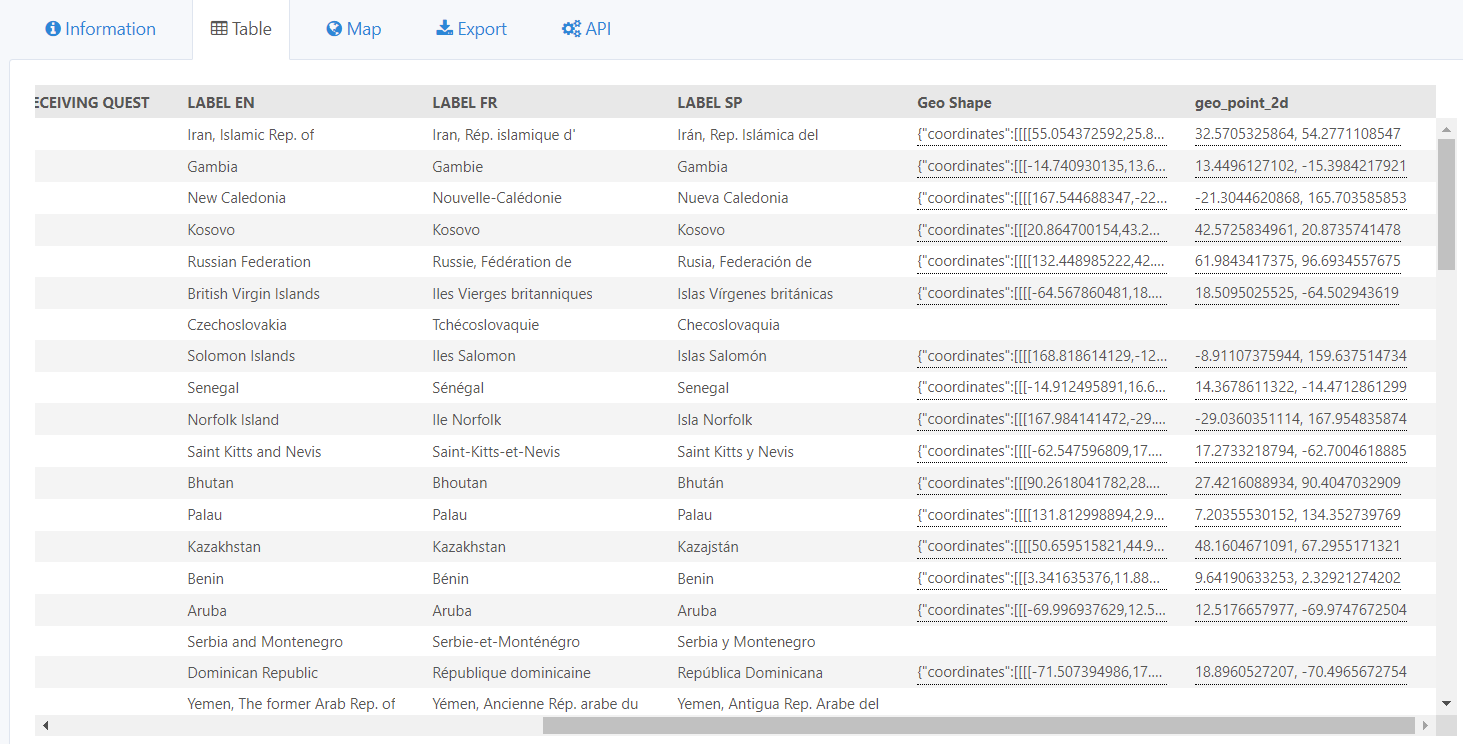Open Geo Shape coordinates for Benin row
The height and width of the screenshot is (744, 1463).
pyautogui.click(x=1041, y=579)
